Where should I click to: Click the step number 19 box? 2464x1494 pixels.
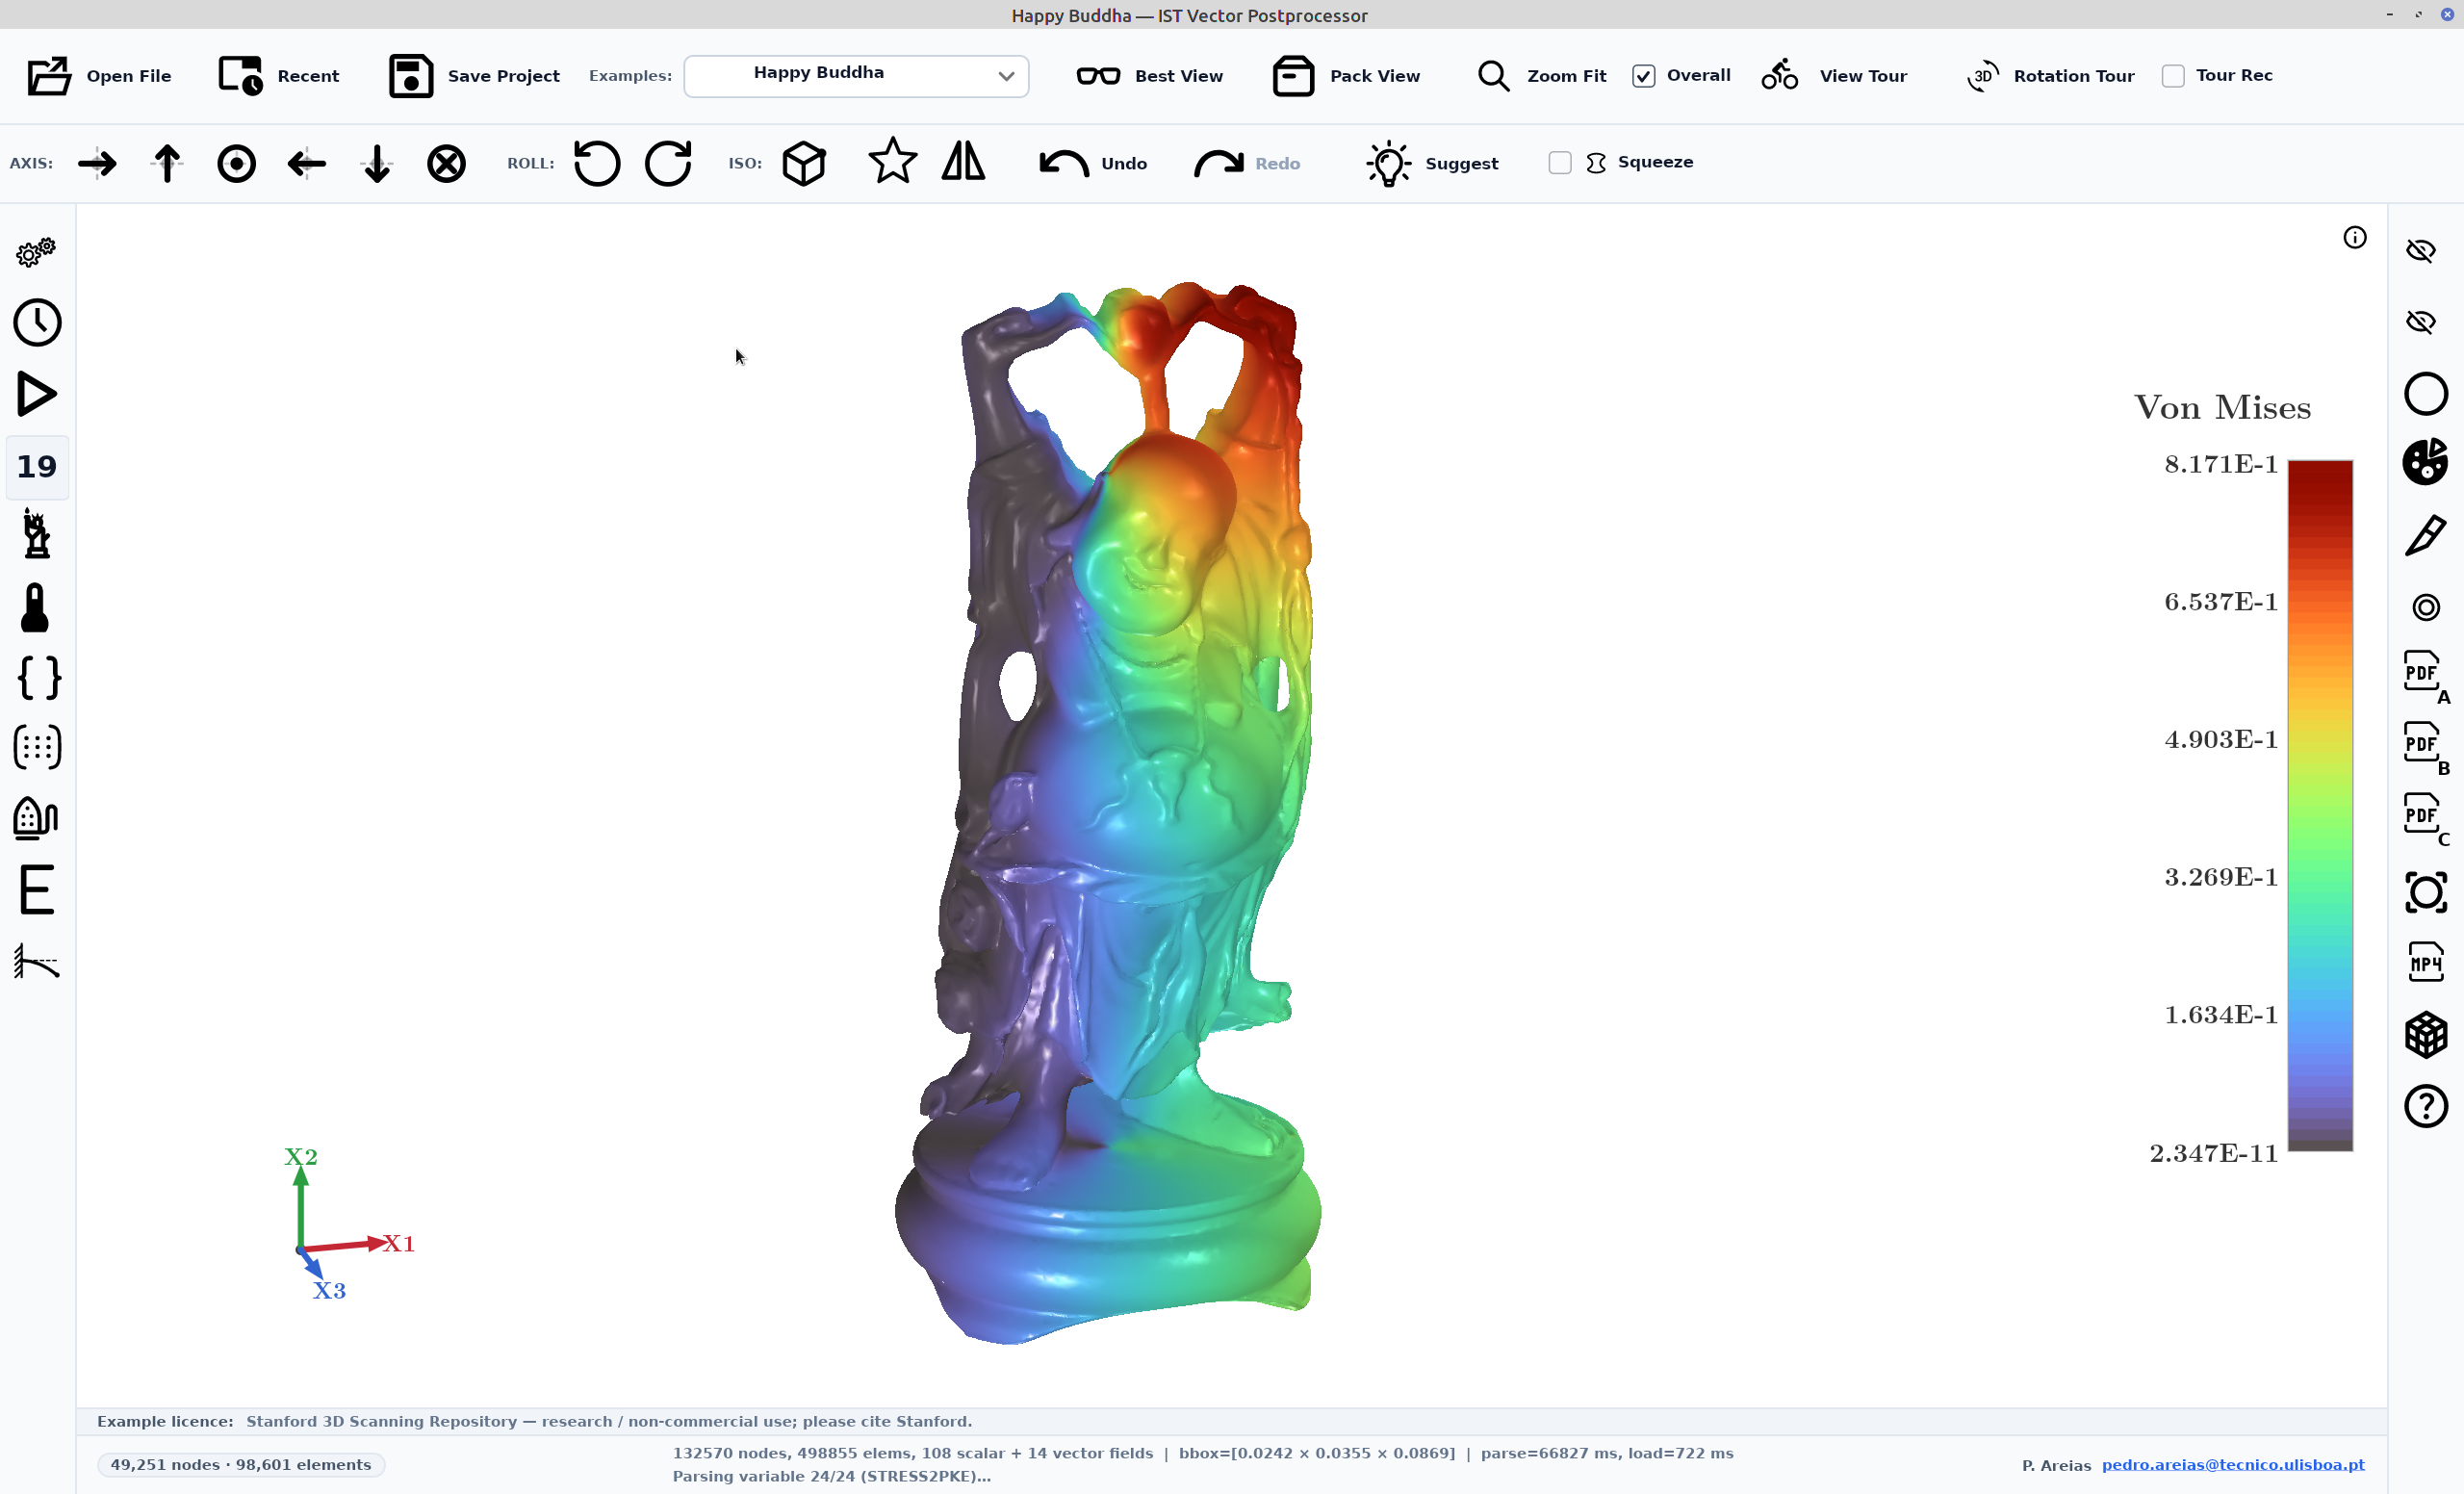pos(37,466)
